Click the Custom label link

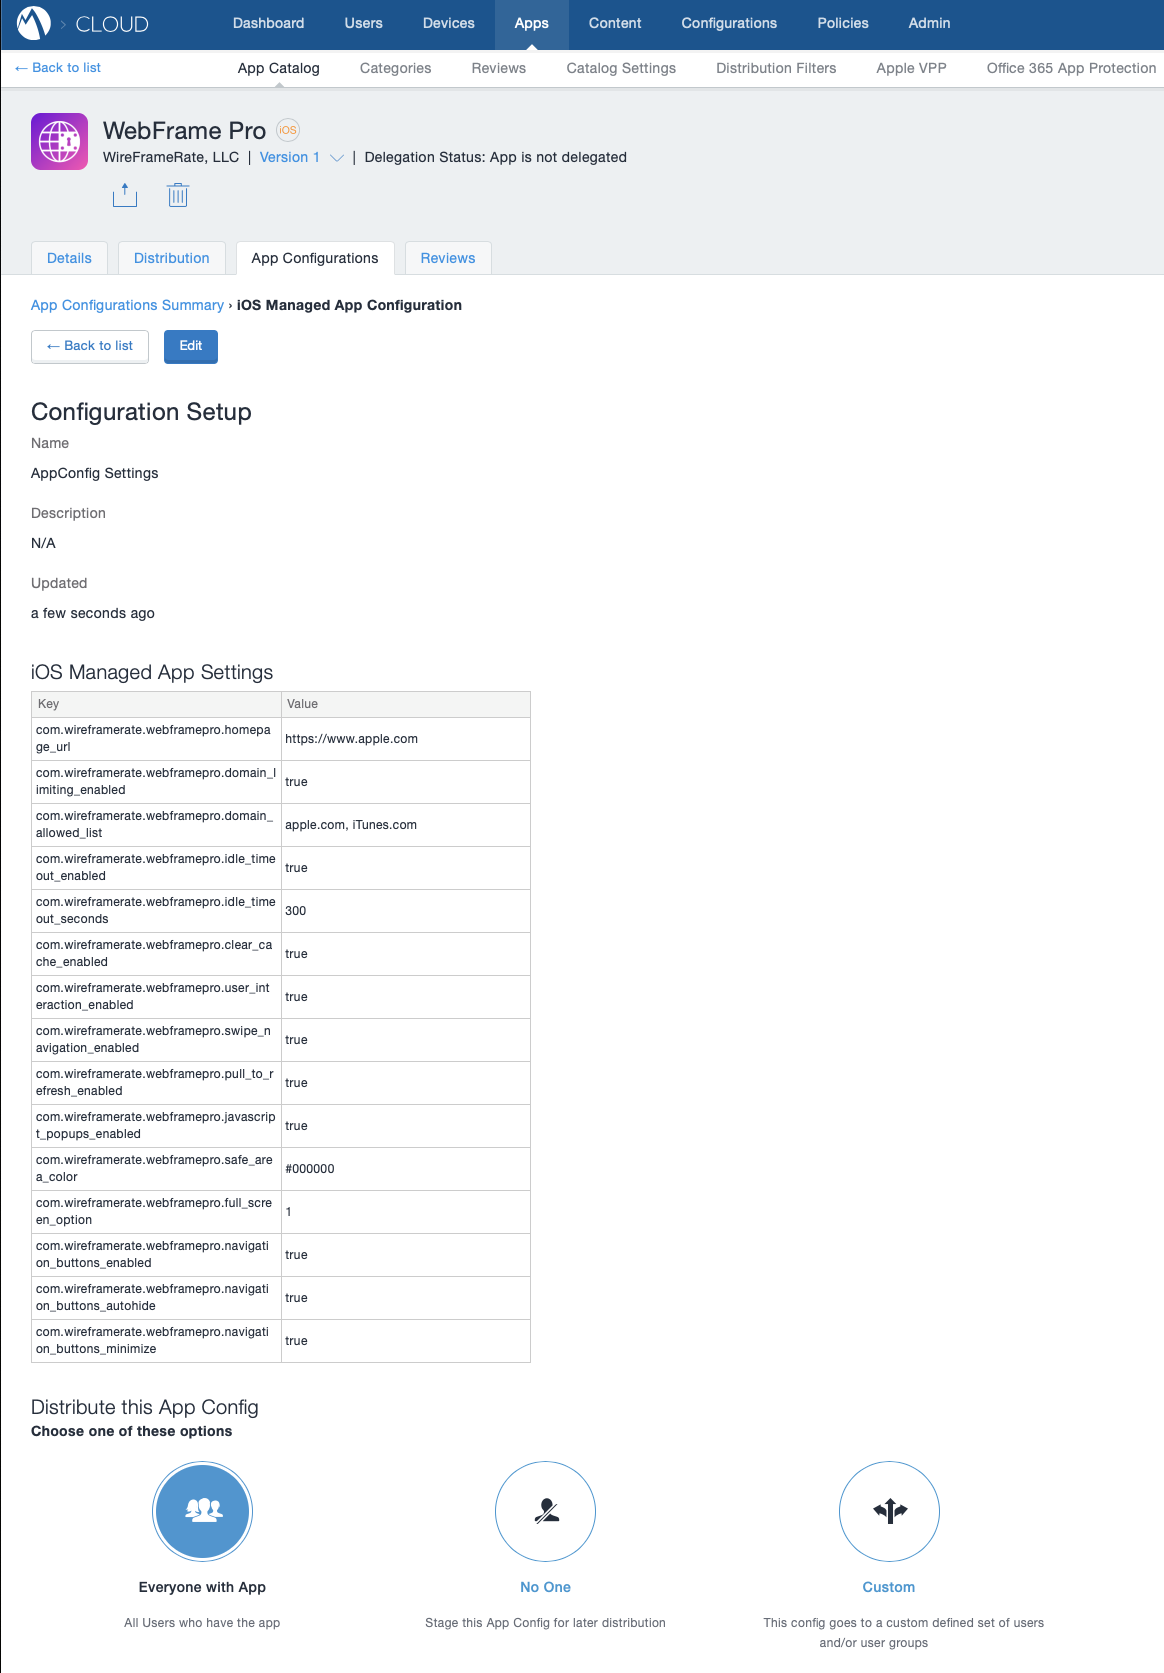889,1587
